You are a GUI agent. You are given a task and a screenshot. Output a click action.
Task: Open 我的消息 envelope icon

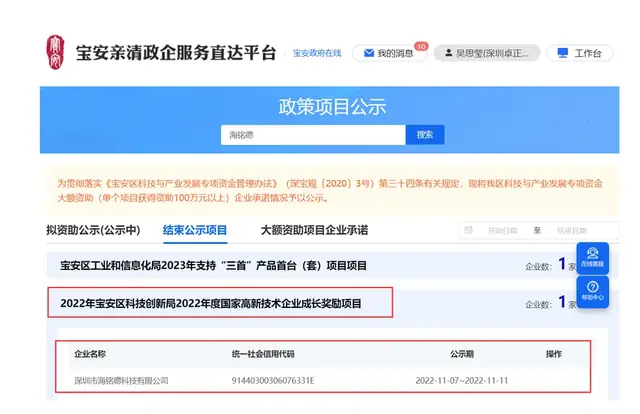pos(369,53)
